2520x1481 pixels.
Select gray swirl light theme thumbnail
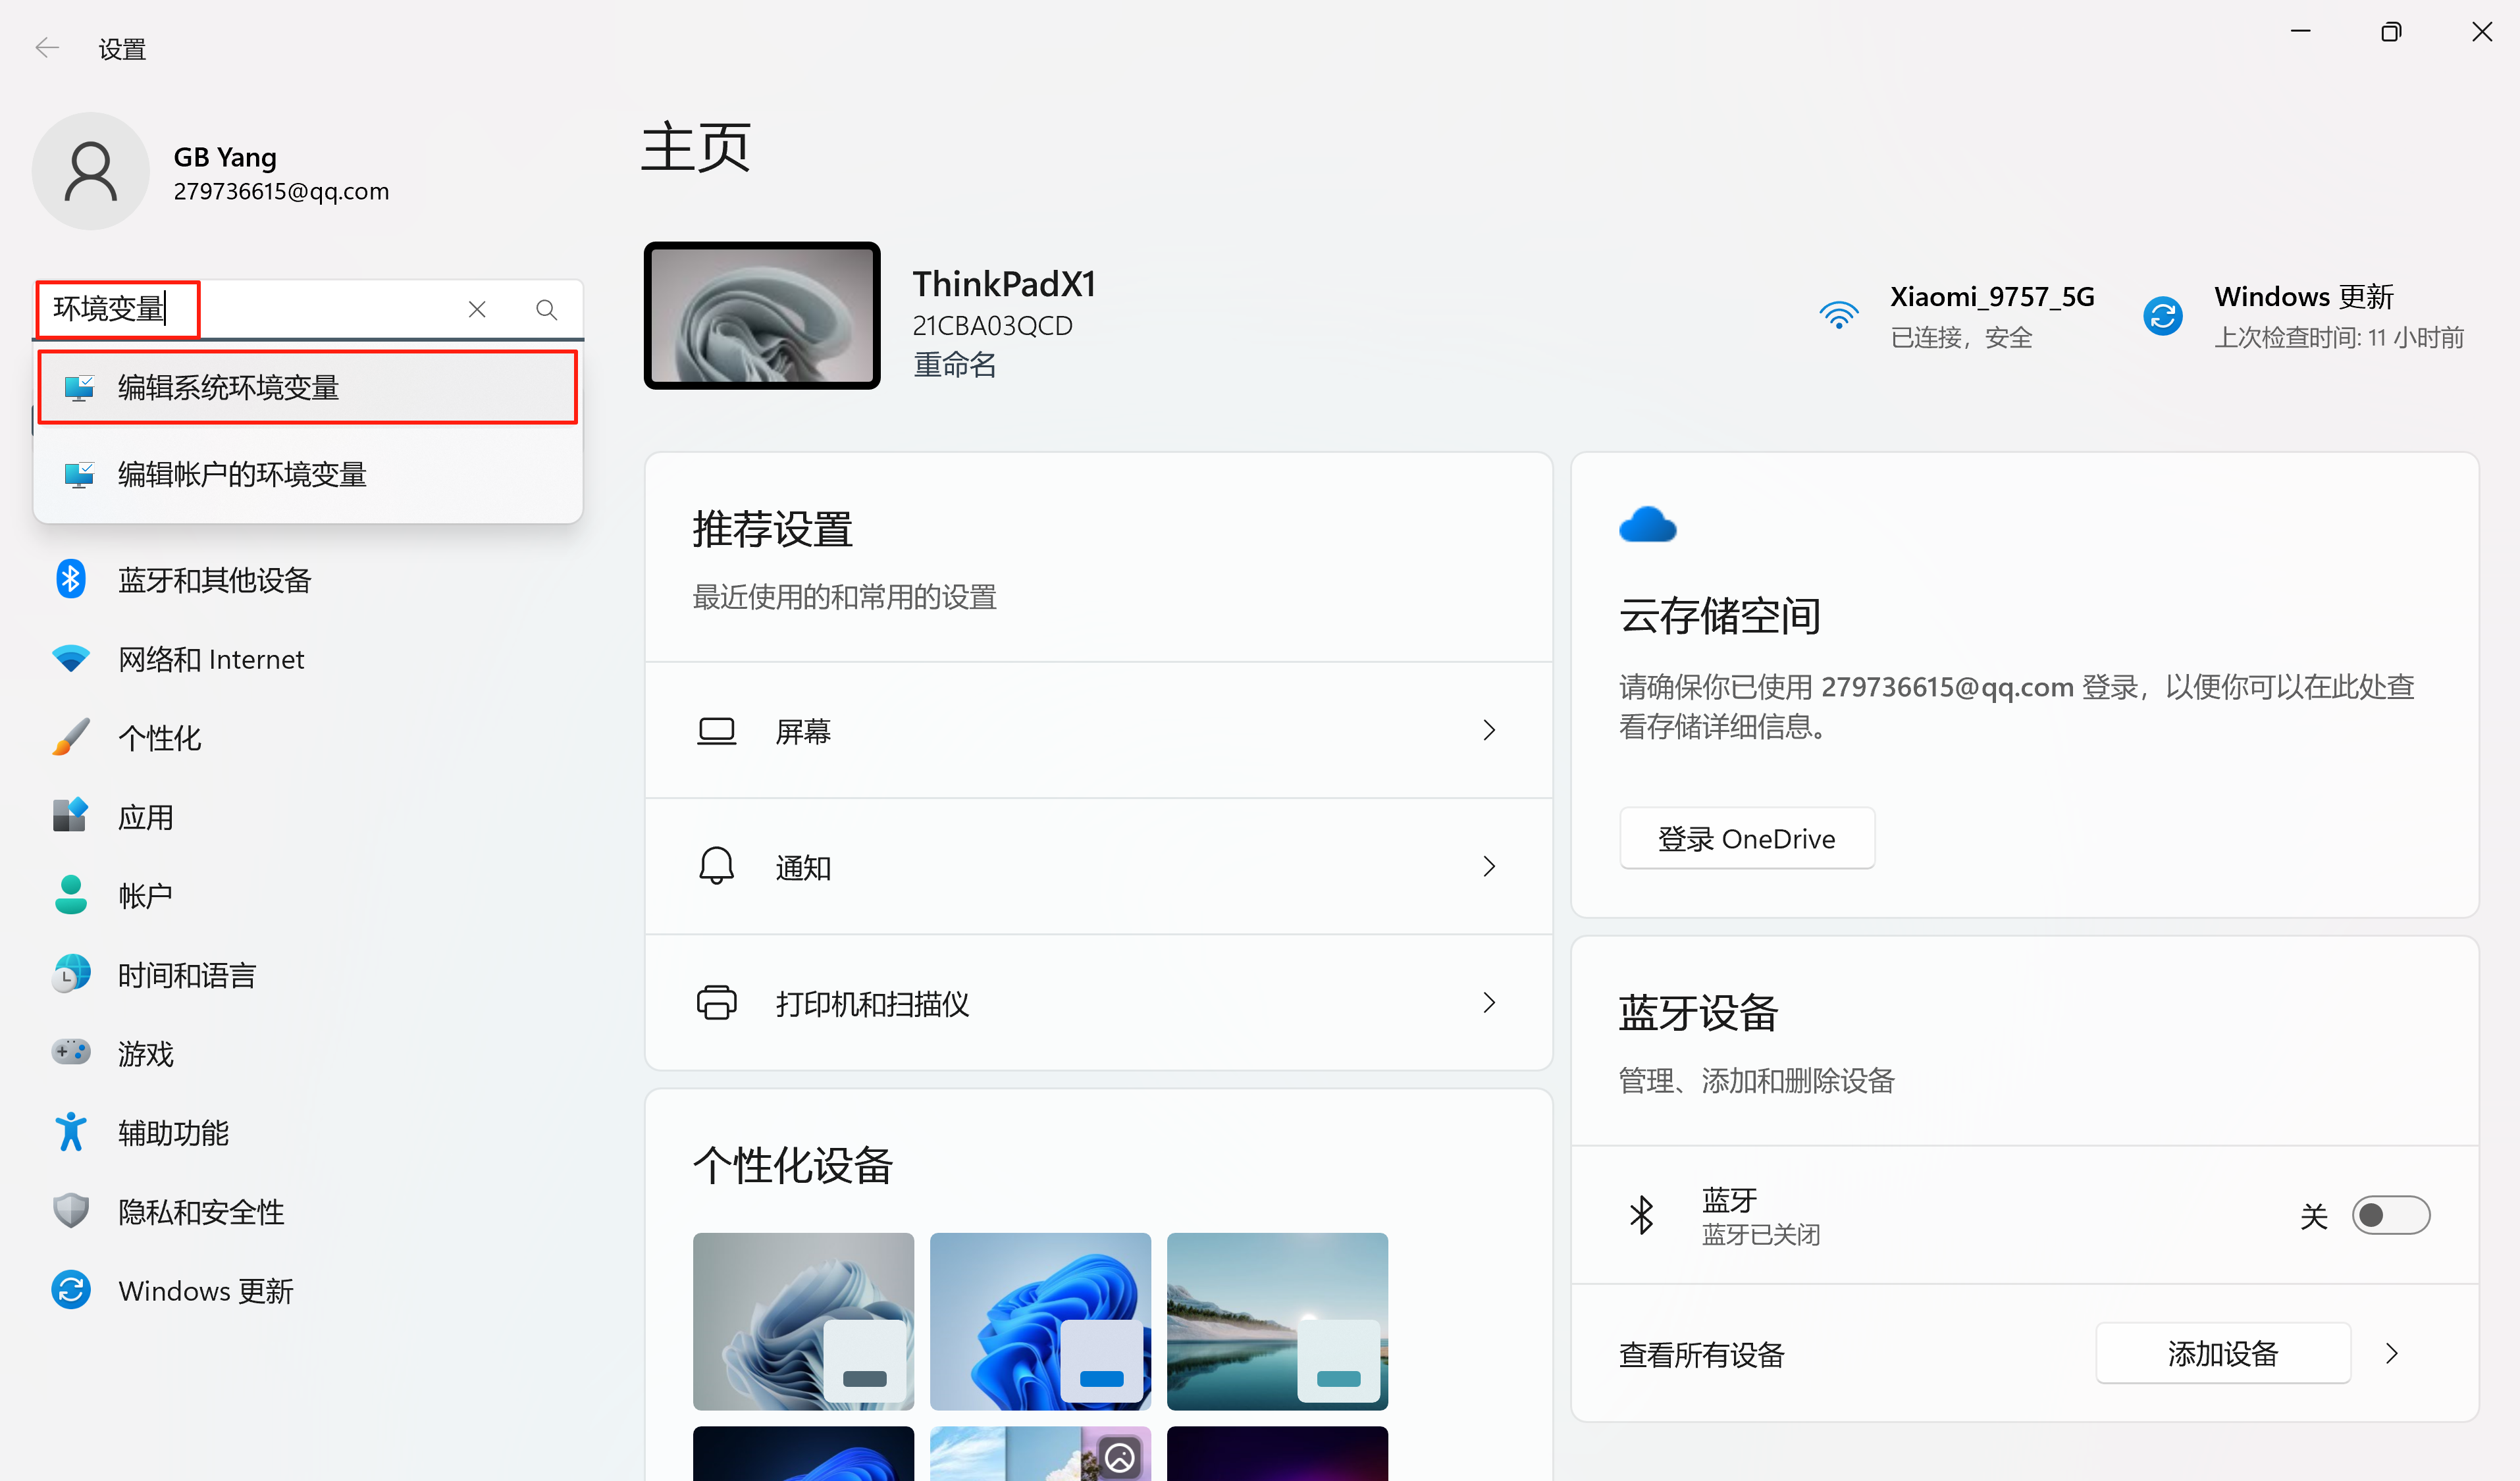pyautogui.click(x=803, y=1321)
